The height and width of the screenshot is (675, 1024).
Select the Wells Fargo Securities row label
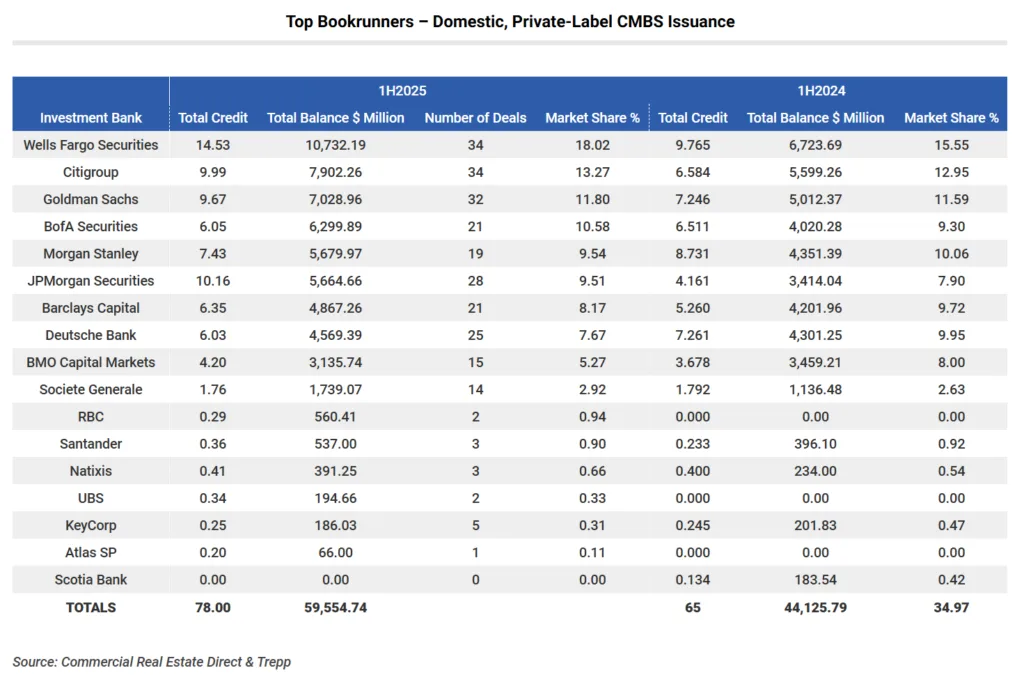[90, 145]
